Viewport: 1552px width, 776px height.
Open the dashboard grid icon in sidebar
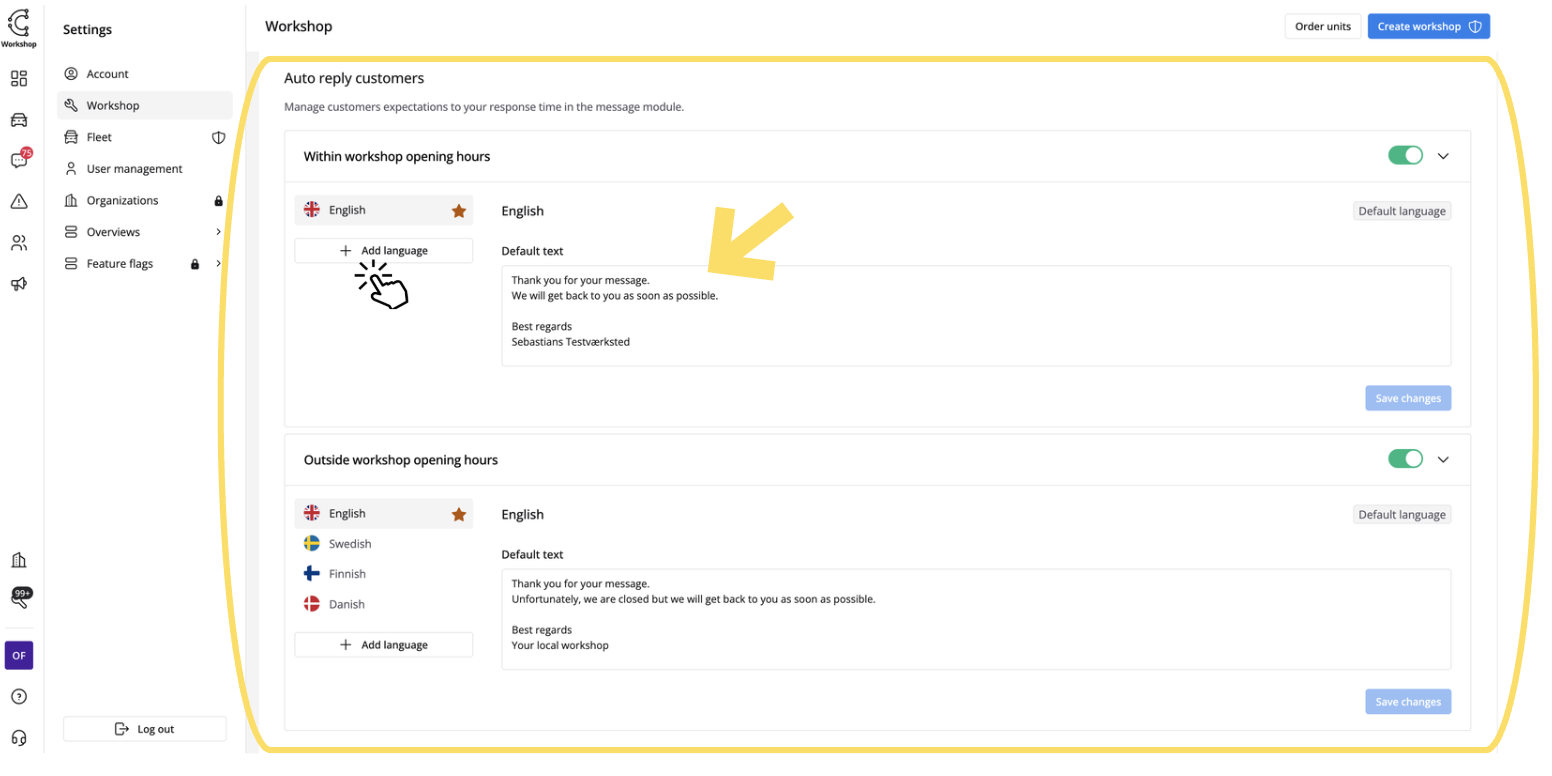[19, 79]
